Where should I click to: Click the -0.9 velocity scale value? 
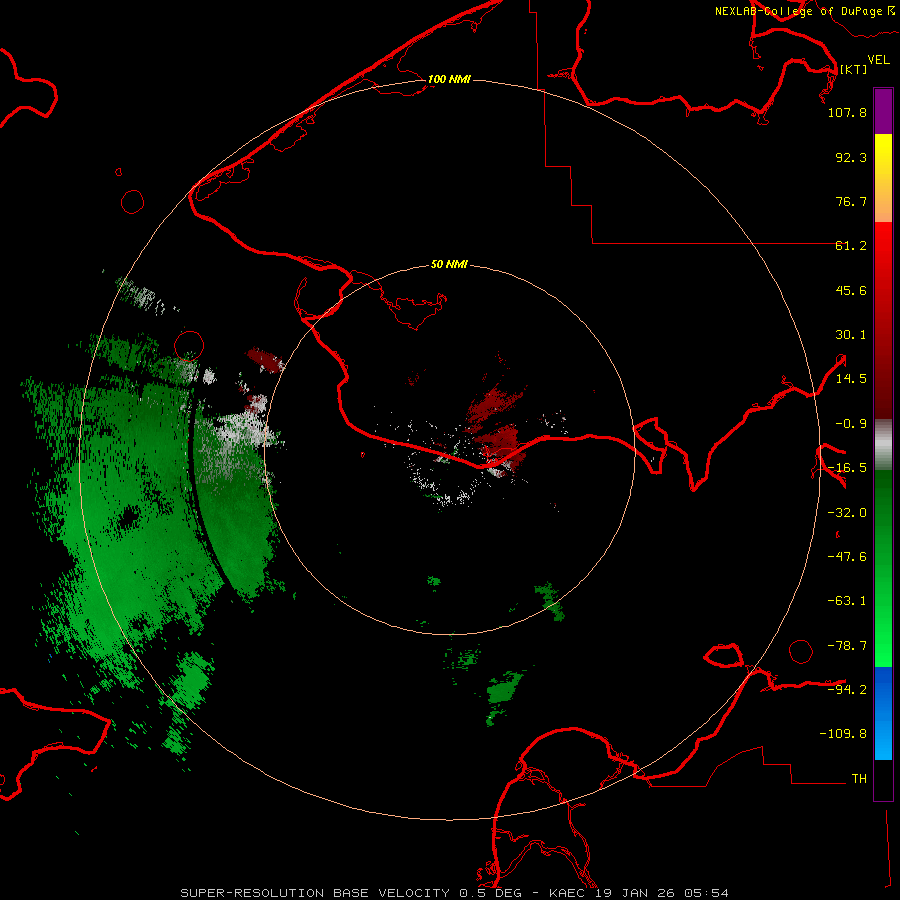(x=851, y=424)
